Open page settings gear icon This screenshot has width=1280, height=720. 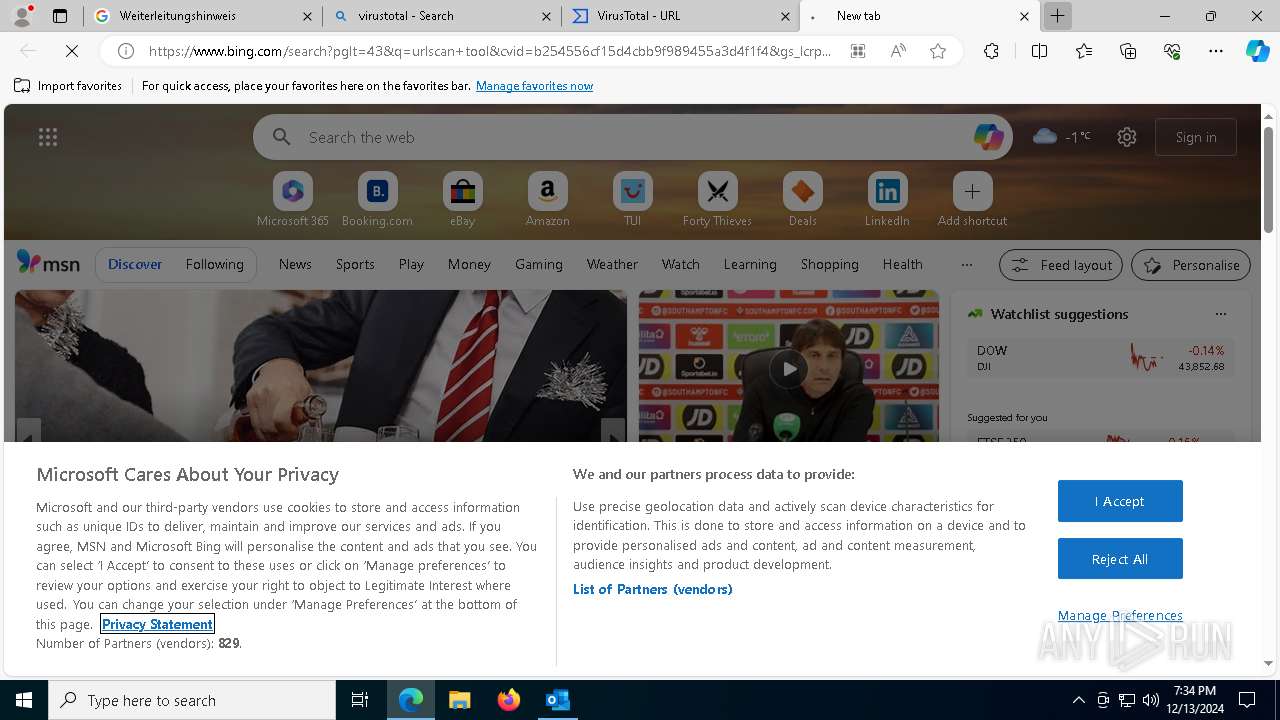pyautogui.click(x=1127, y=137)
